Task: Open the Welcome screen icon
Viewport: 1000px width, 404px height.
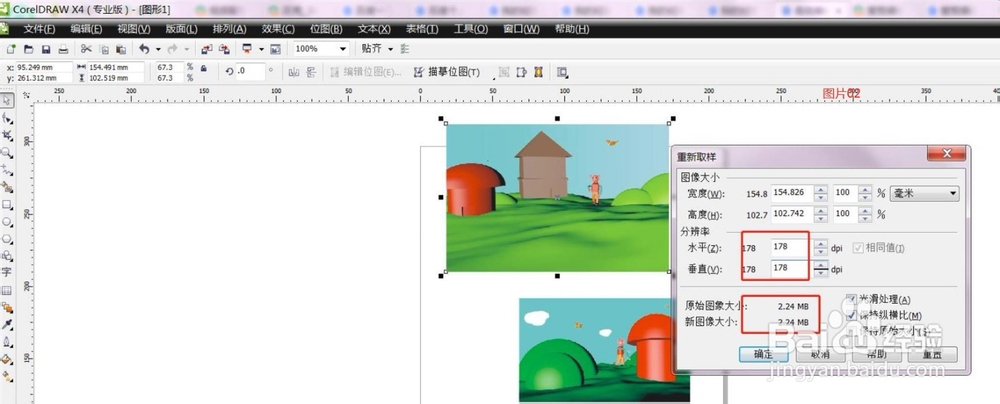Action: tap(276, 49)
